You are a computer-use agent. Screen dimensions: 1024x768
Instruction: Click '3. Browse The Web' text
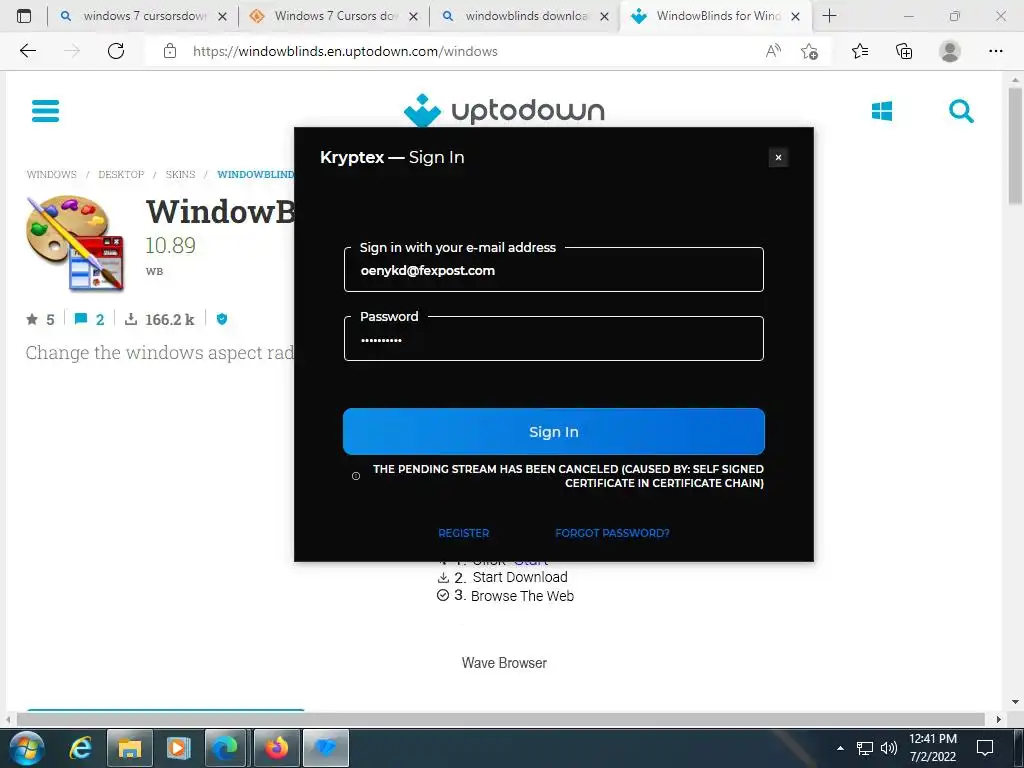pos(514,596)
